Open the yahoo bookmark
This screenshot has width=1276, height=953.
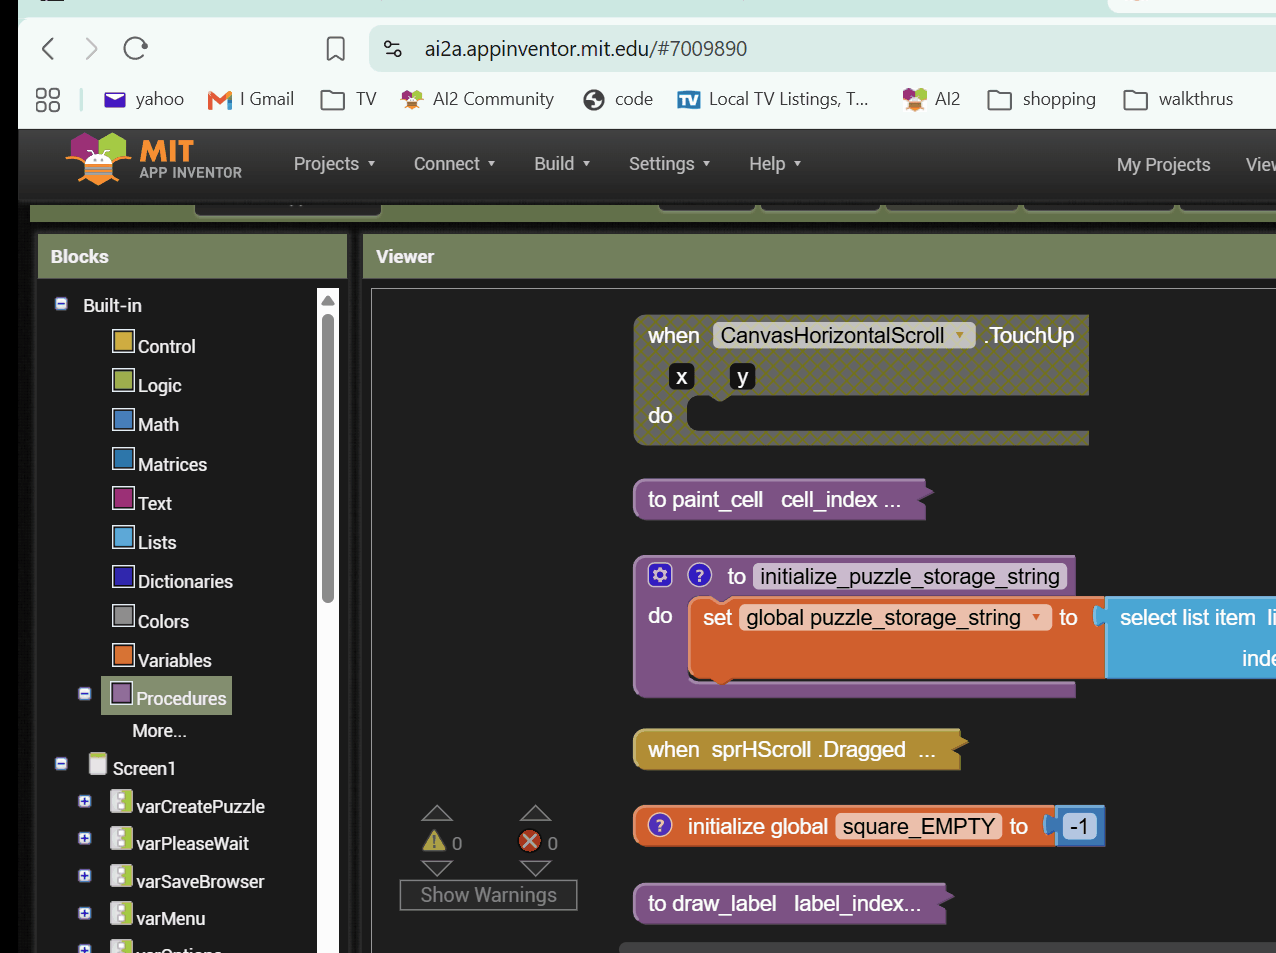145,99
